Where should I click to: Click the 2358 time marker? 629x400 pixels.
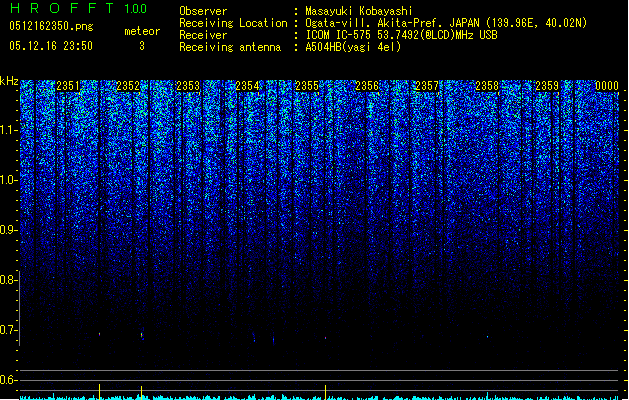487,86
